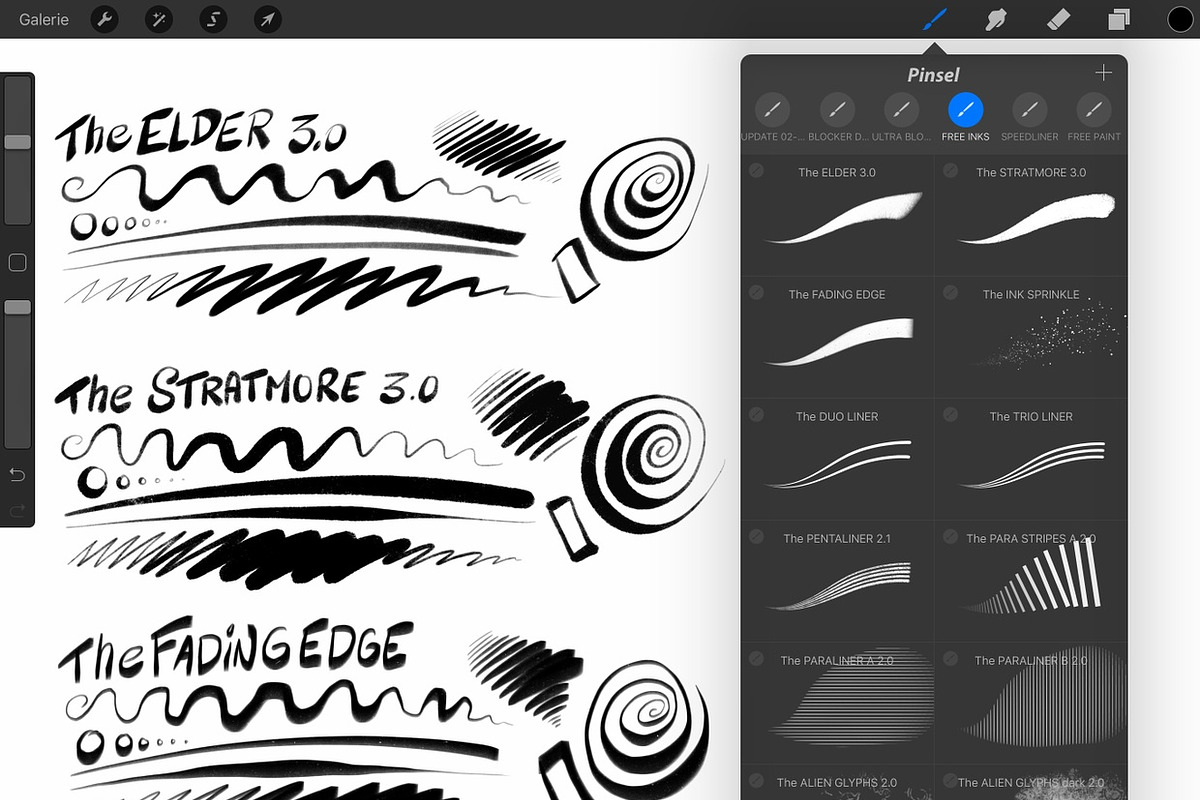Click the Pinsel panel title
The width and height of the screenshot is (1200, 800).
[933, 75]
